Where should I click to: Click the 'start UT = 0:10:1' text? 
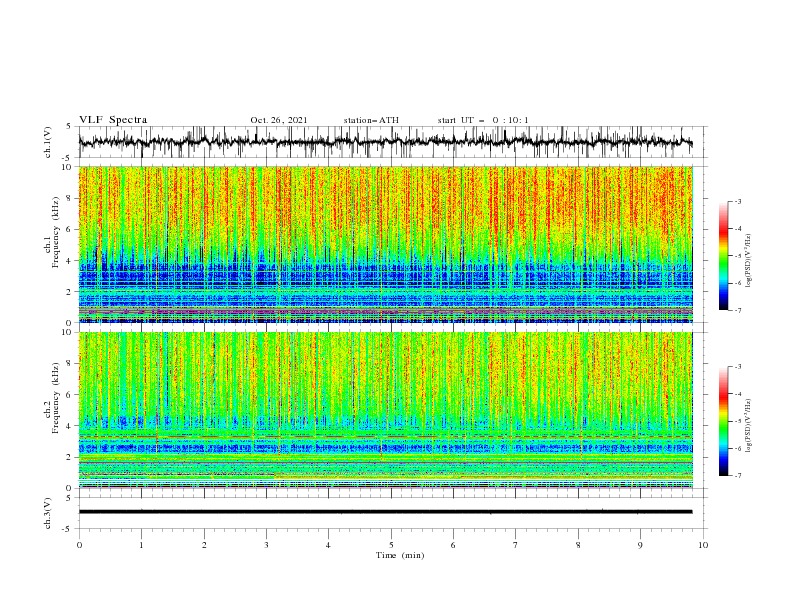(x=483, y=120)
